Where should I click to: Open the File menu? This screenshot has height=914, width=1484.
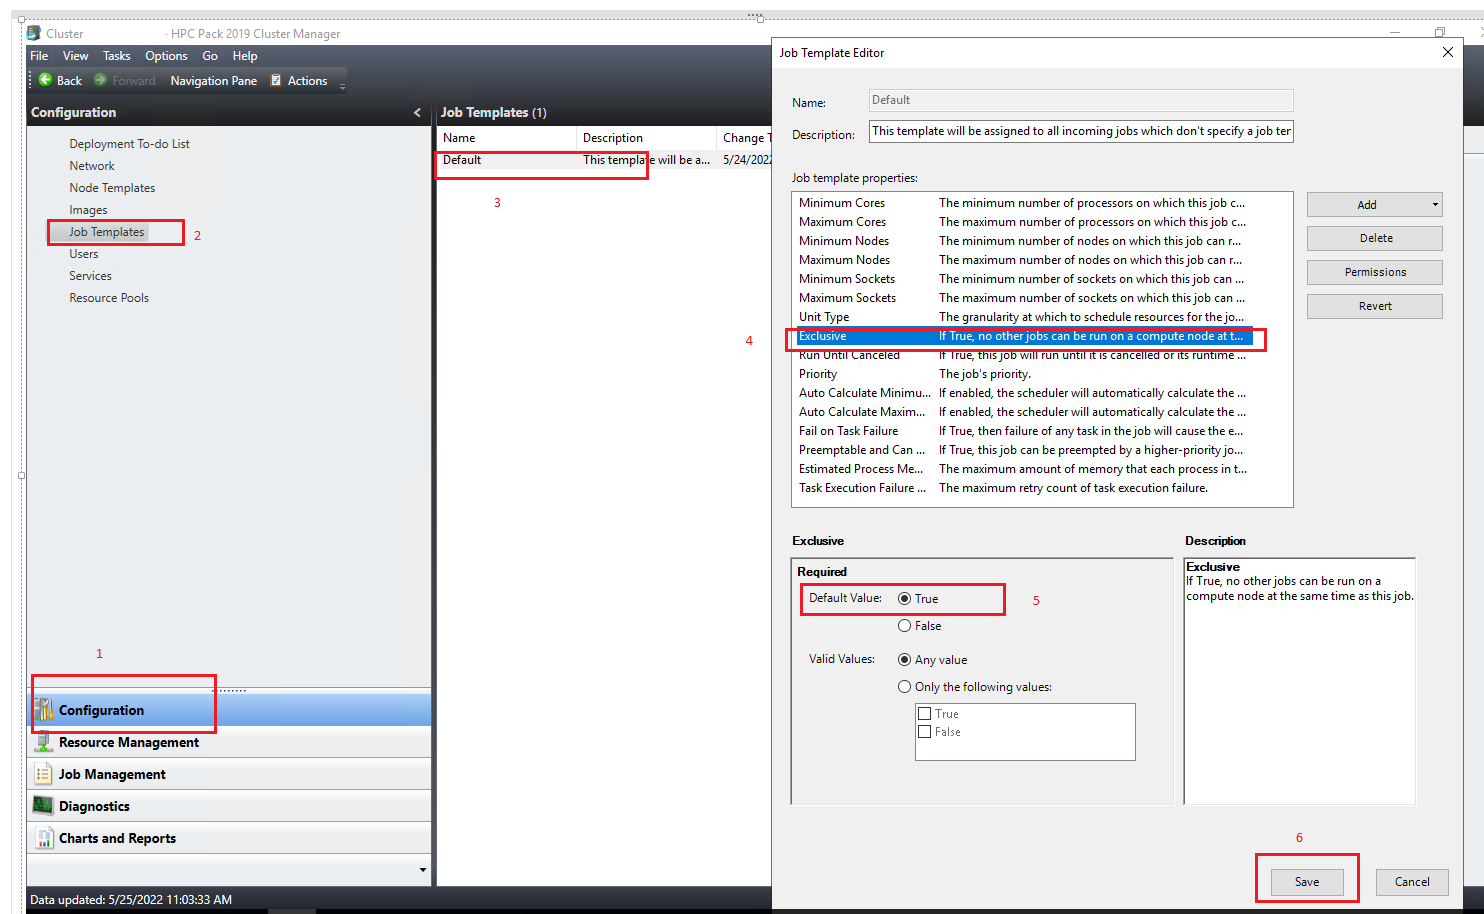(39, 56)
